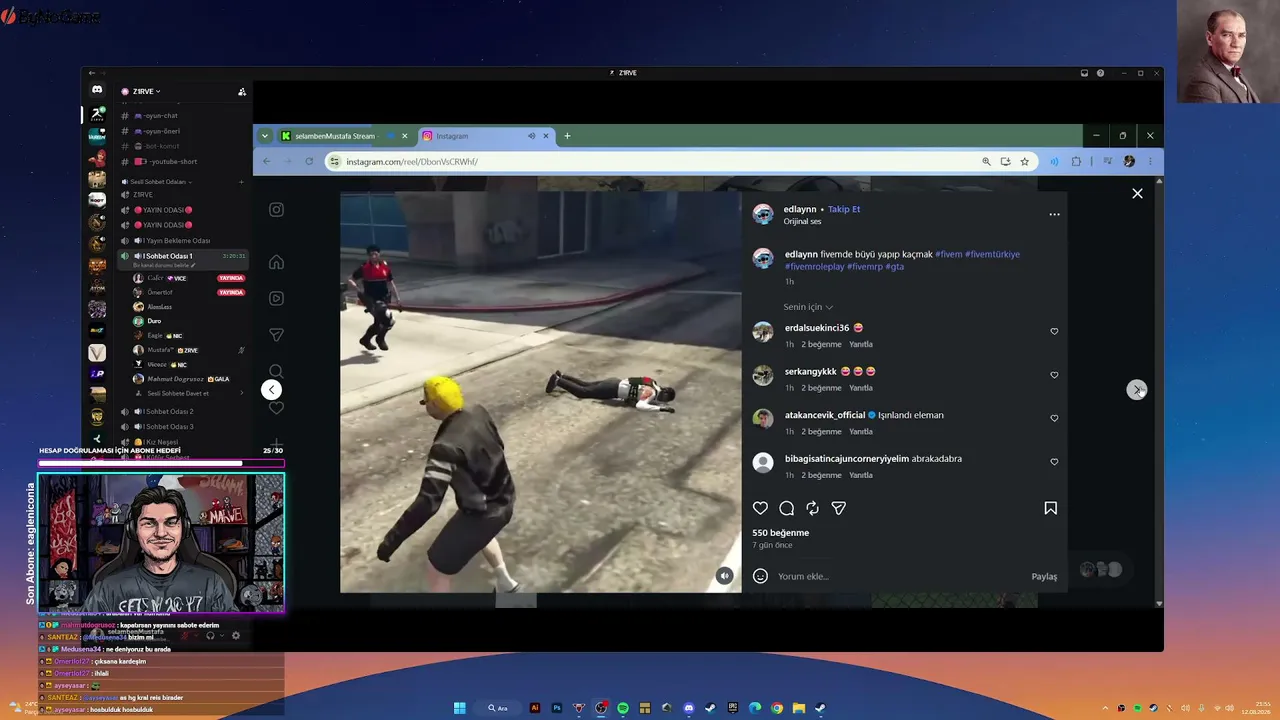Reply to atakancevik_official's comment with Yanıtla
1280x720 pixels.
coord(861,432)
